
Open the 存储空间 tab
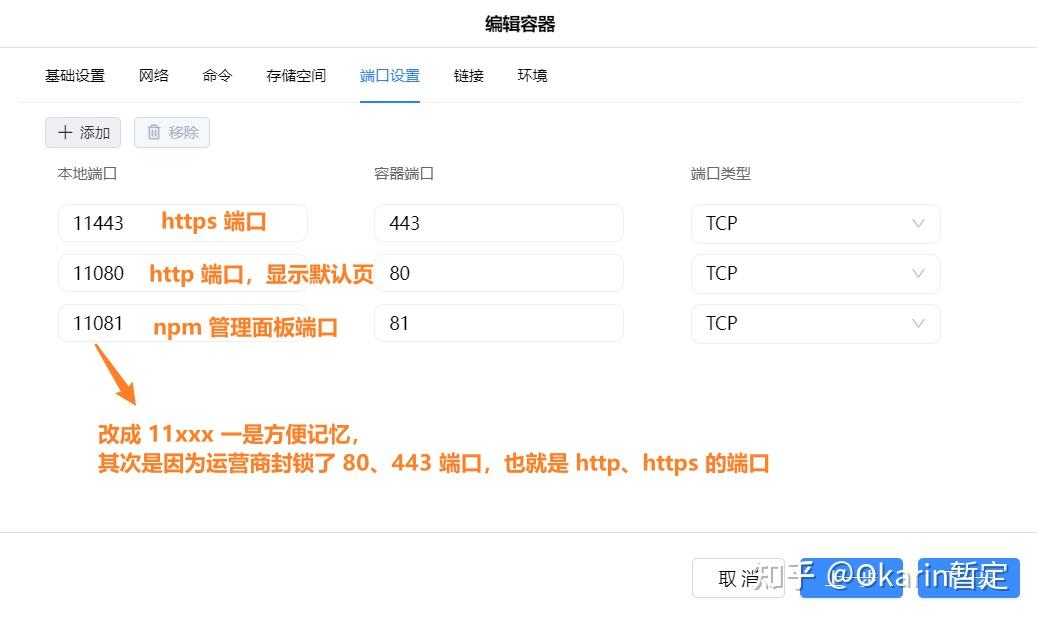(x=295, y=75)
